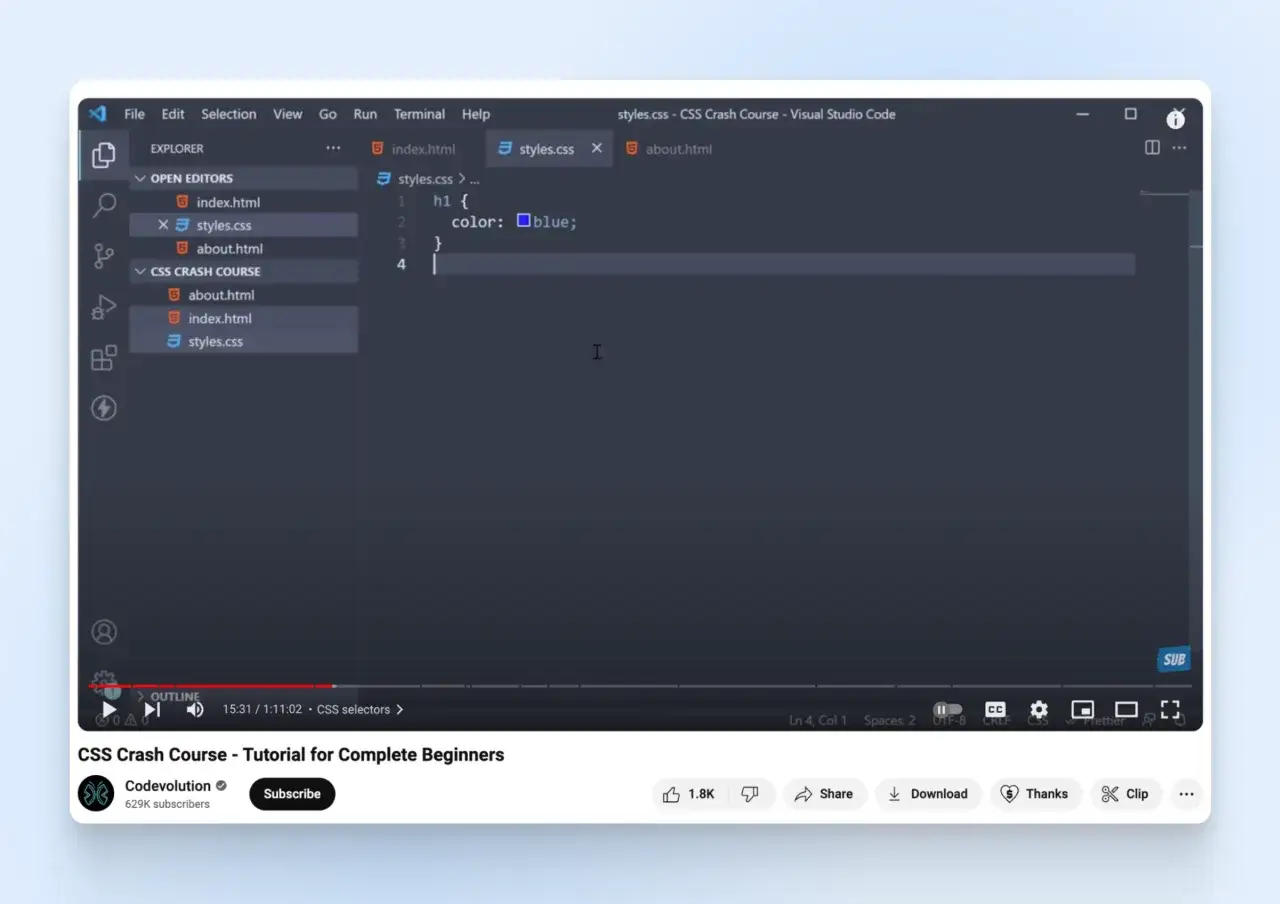Click the Split Editor icon above the code
The image size is (1280, 904).
1151,147
